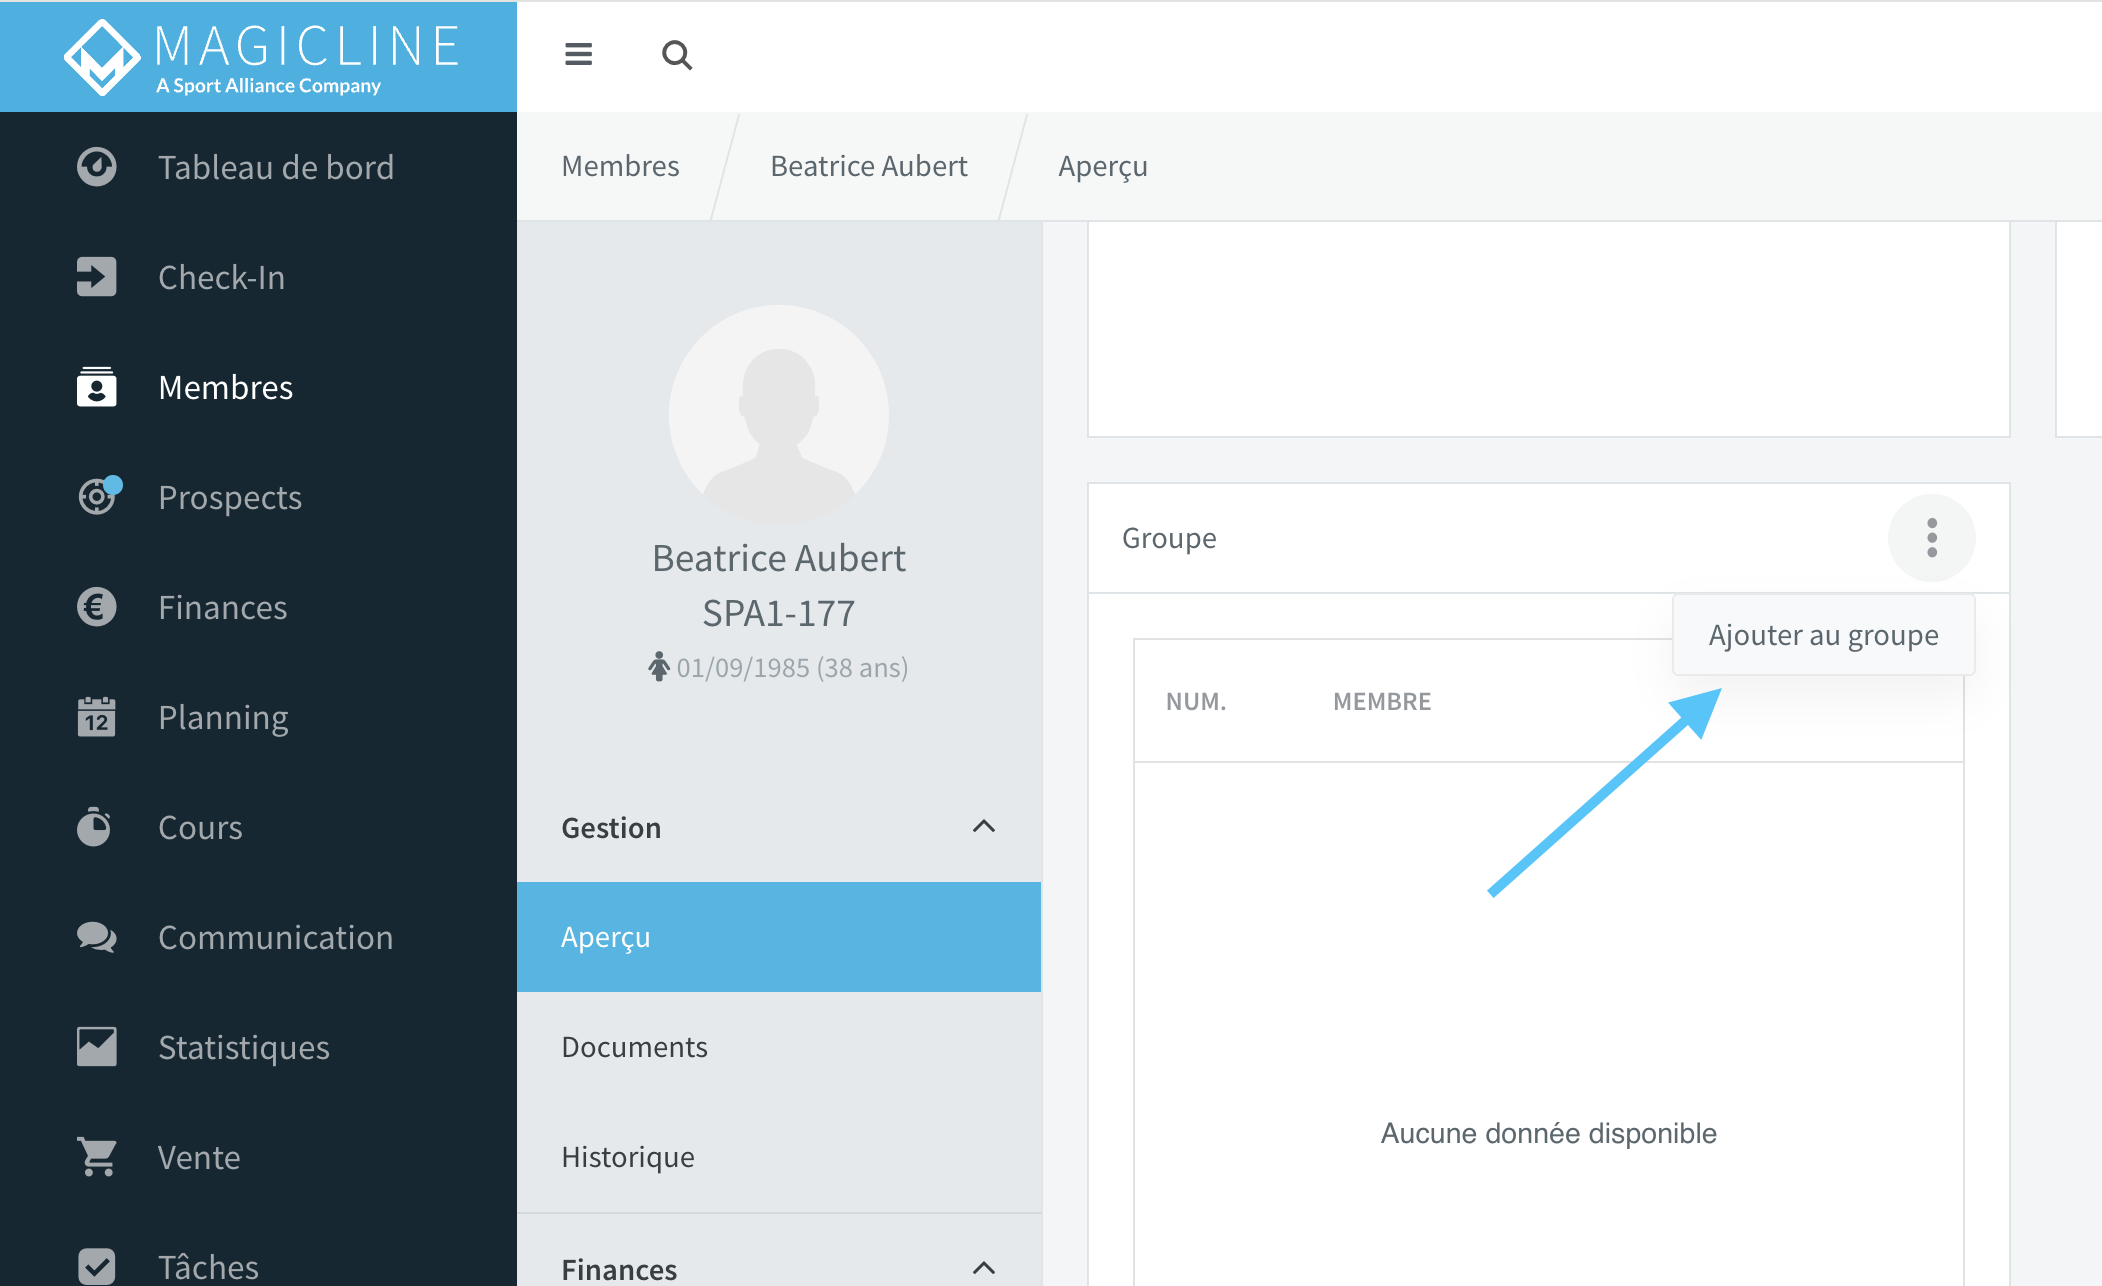Click the search magnifier icon
Image resolution: width=2102 pixels, height=1286 pixels.
677,55
